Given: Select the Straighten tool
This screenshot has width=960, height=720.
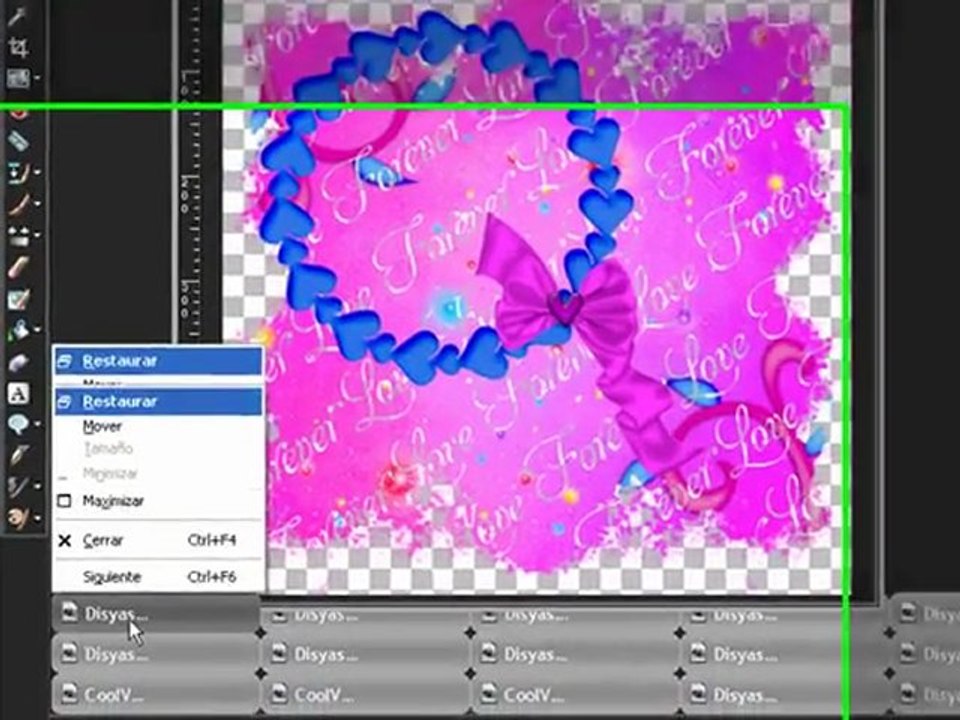Looking at the screenshot, I should [17, 78].
